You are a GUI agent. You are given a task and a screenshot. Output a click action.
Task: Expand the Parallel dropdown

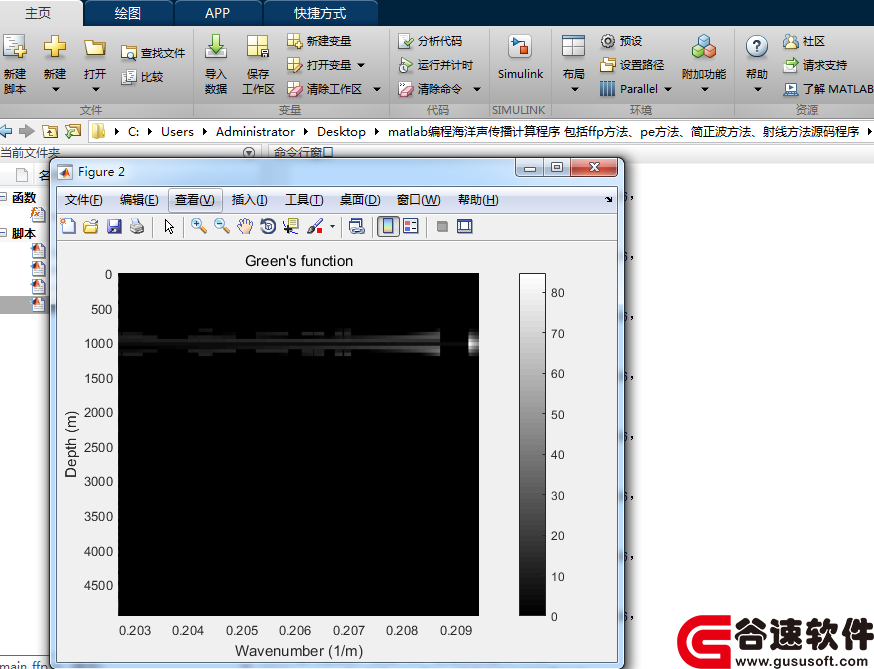tap(668, 89)
